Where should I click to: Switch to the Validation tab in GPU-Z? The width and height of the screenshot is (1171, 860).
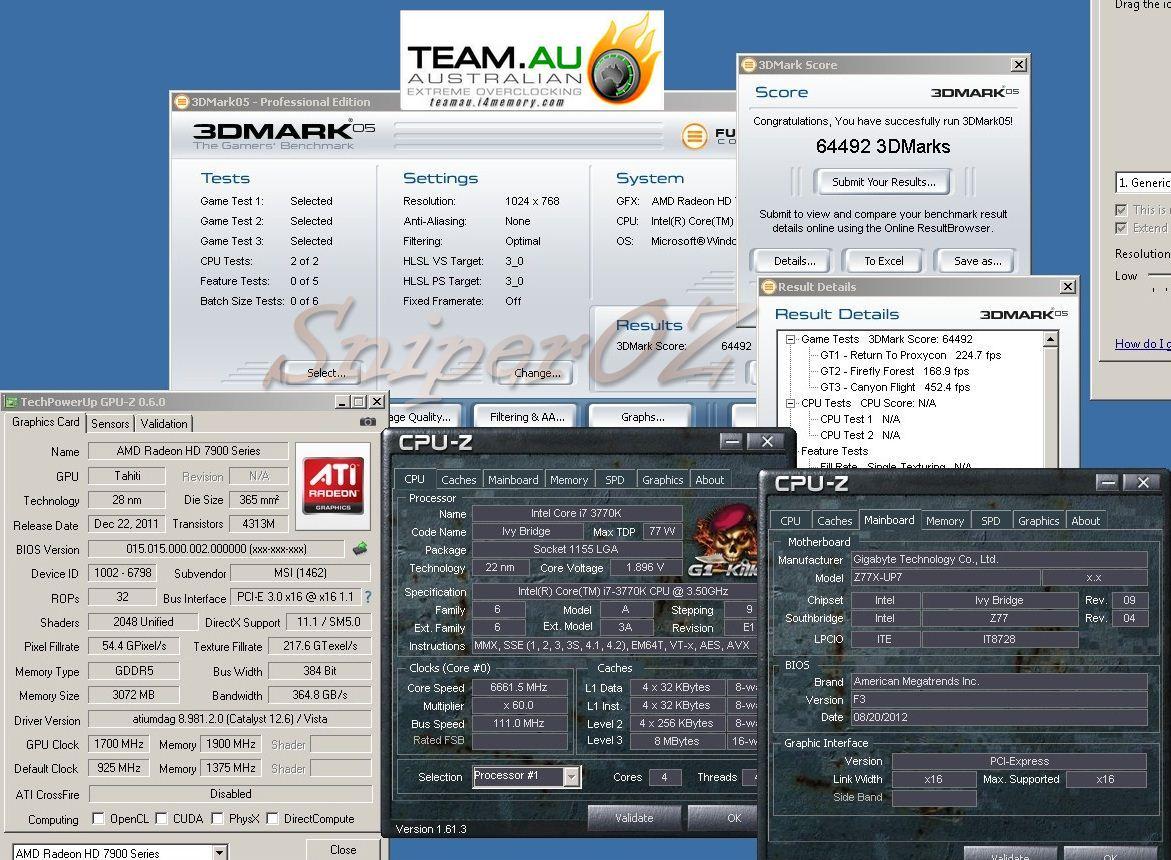[x=164, y=423]
